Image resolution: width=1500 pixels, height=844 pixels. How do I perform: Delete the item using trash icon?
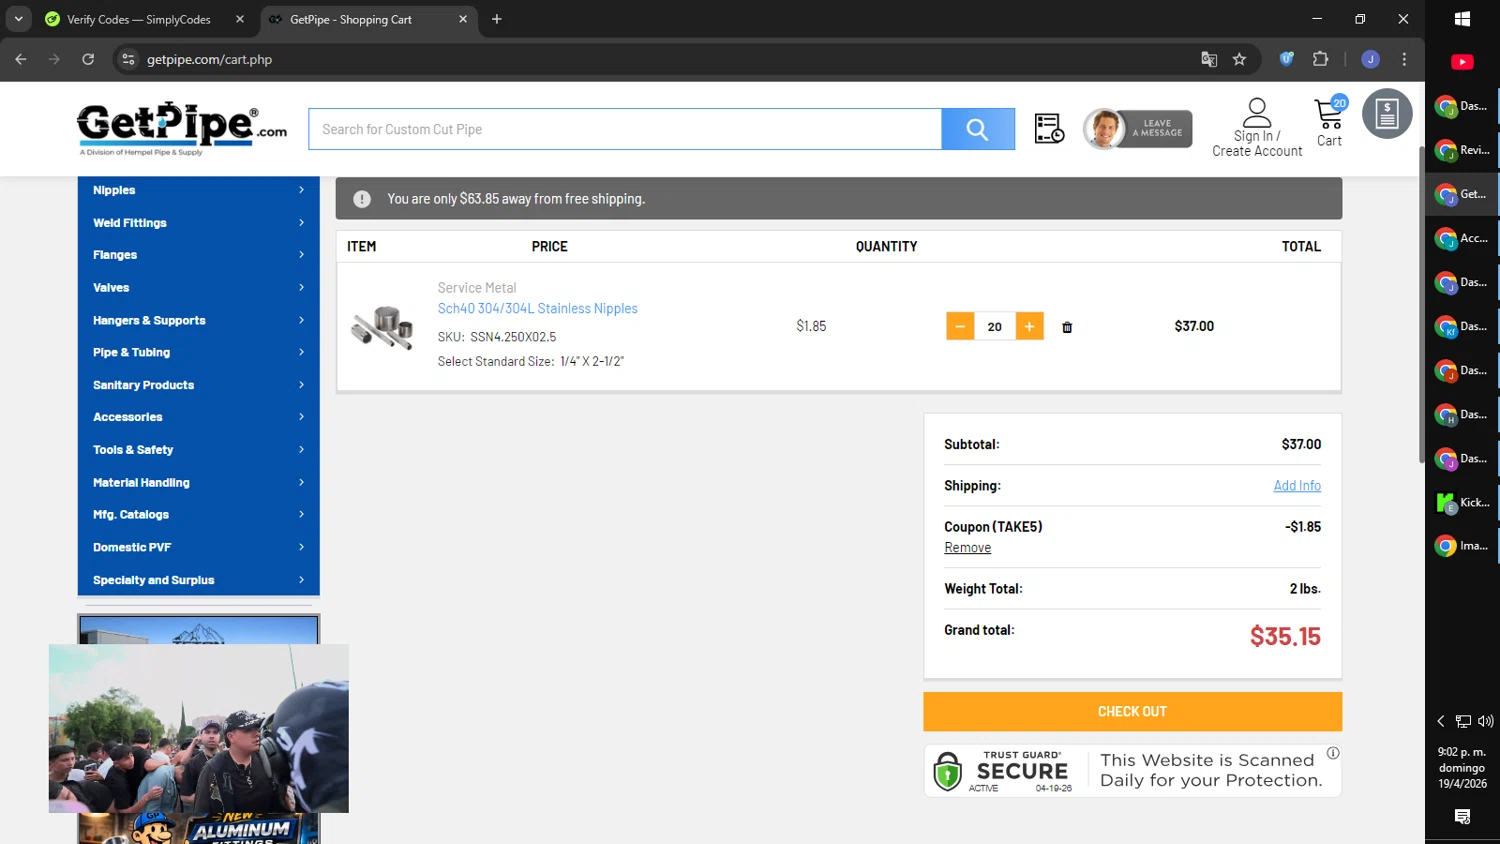(1067, 327)
